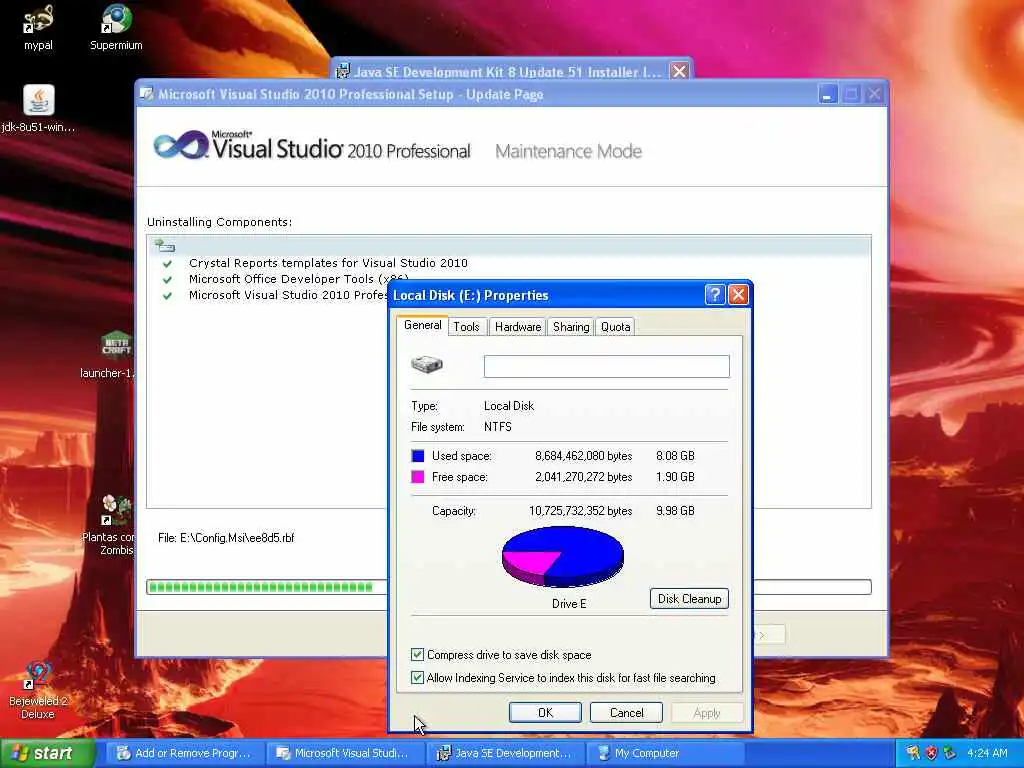Viewport: 1024px width, 768px height.
Task: Open the Supermium desktop shortcut
Action: (x=116, y=28)
